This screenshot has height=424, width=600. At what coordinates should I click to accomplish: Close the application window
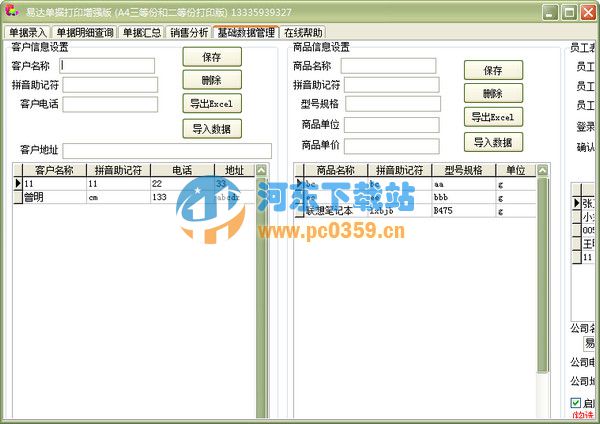(588, 13)
